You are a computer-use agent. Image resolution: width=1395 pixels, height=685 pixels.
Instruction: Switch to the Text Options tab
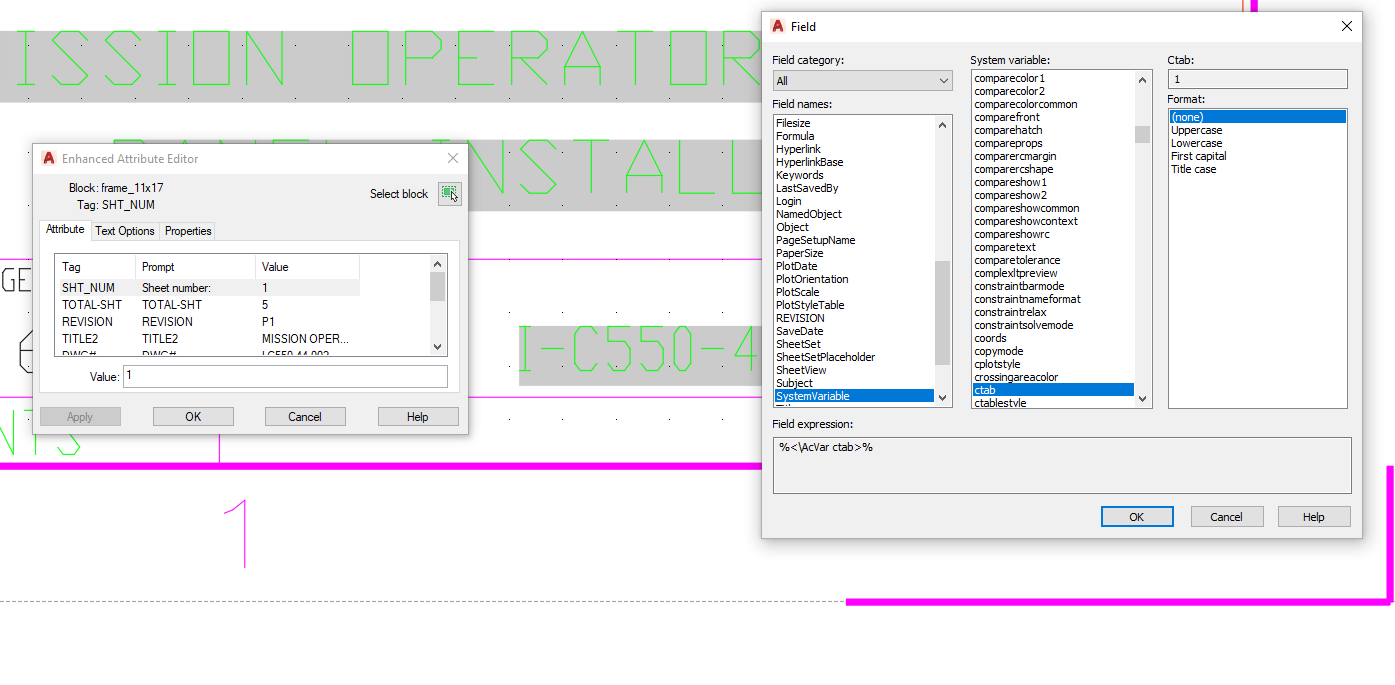[x=124, y=230]
